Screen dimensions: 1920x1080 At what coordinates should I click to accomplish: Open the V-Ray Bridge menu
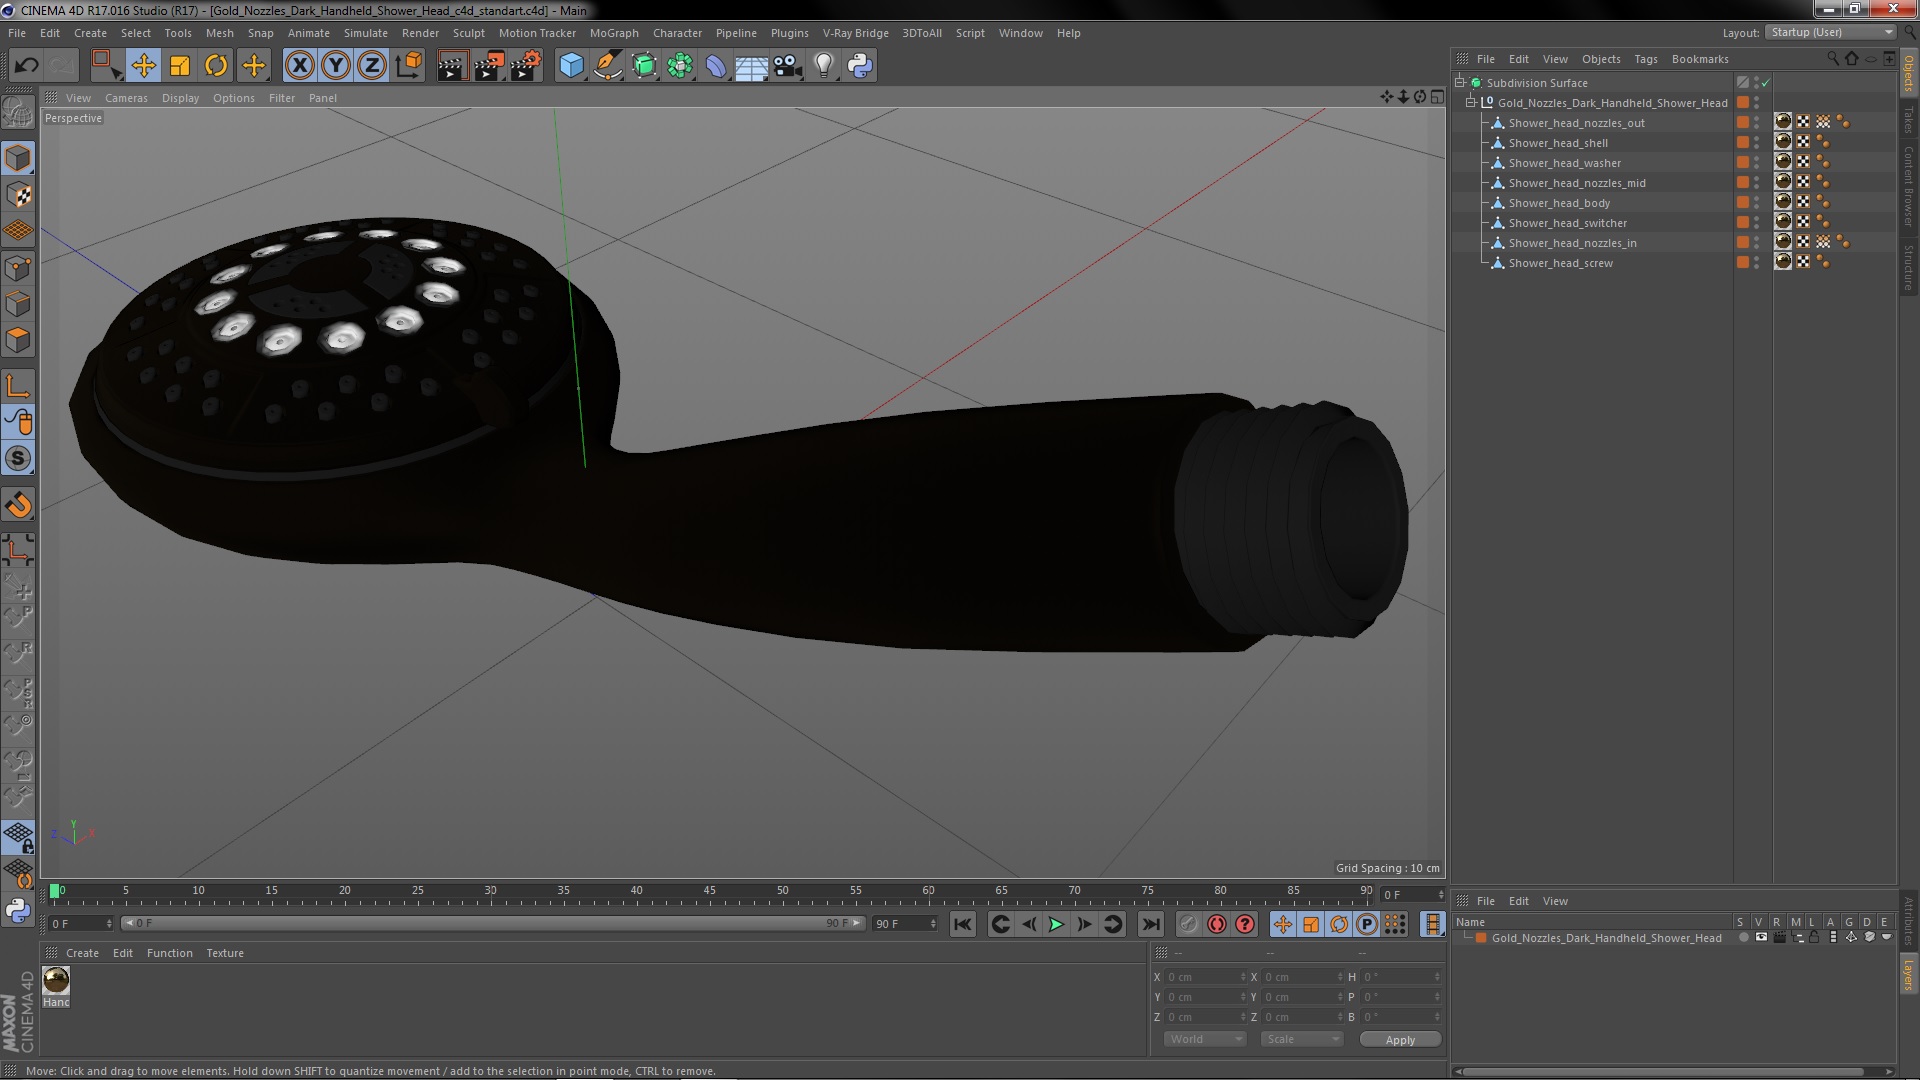tap(855, 33)
